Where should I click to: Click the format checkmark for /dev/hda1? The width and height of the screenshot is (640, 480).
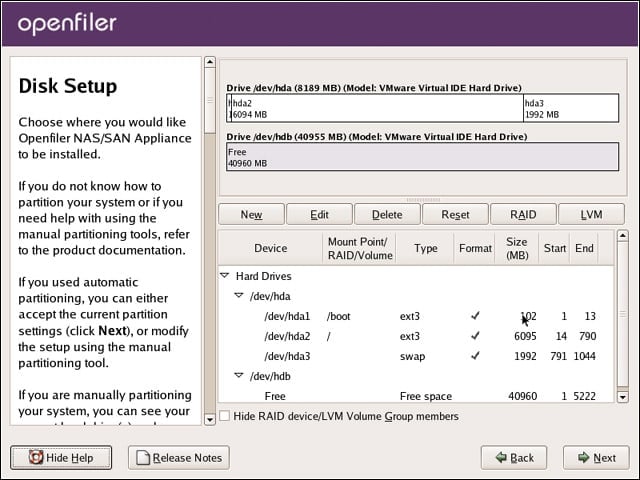475,316
